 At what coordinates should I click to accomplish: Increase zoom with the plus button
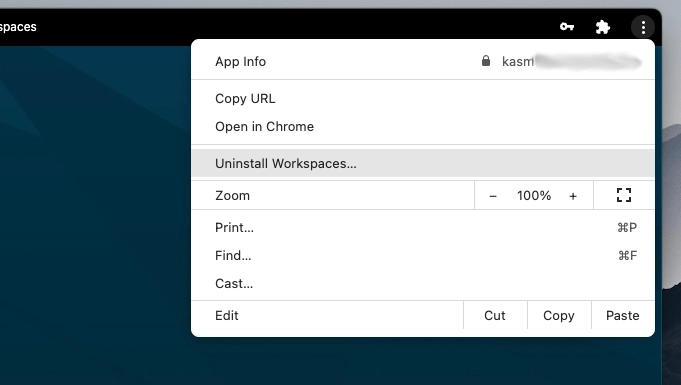[x=573, y=196]
